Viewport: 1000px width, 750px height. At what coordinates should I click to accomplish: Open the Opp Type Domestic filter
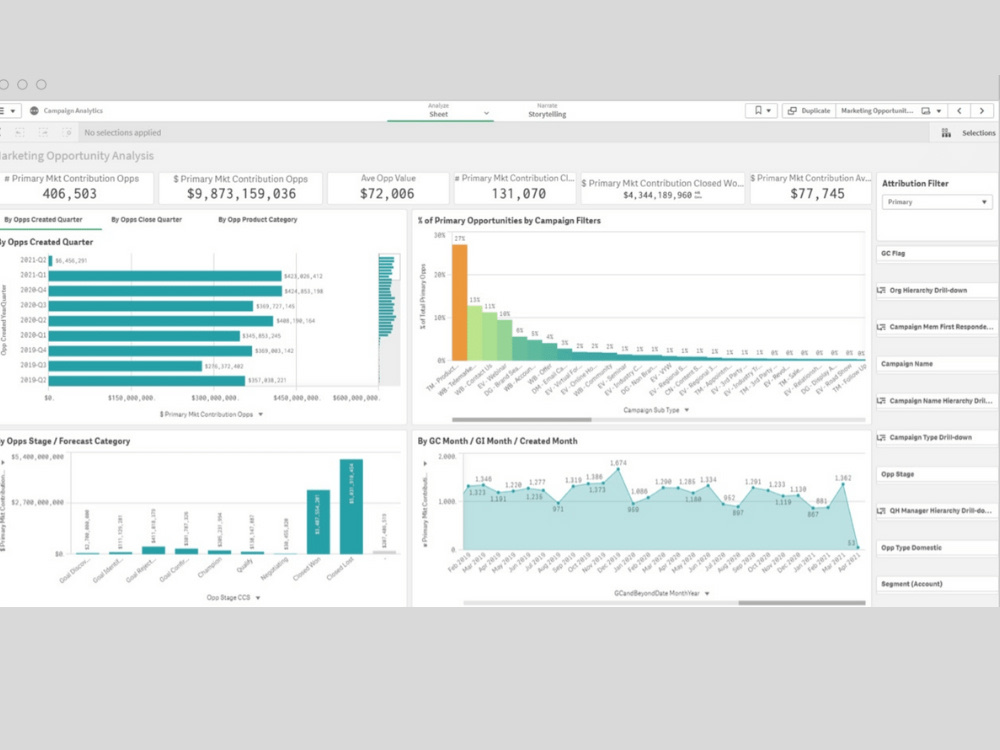(936, 547)
